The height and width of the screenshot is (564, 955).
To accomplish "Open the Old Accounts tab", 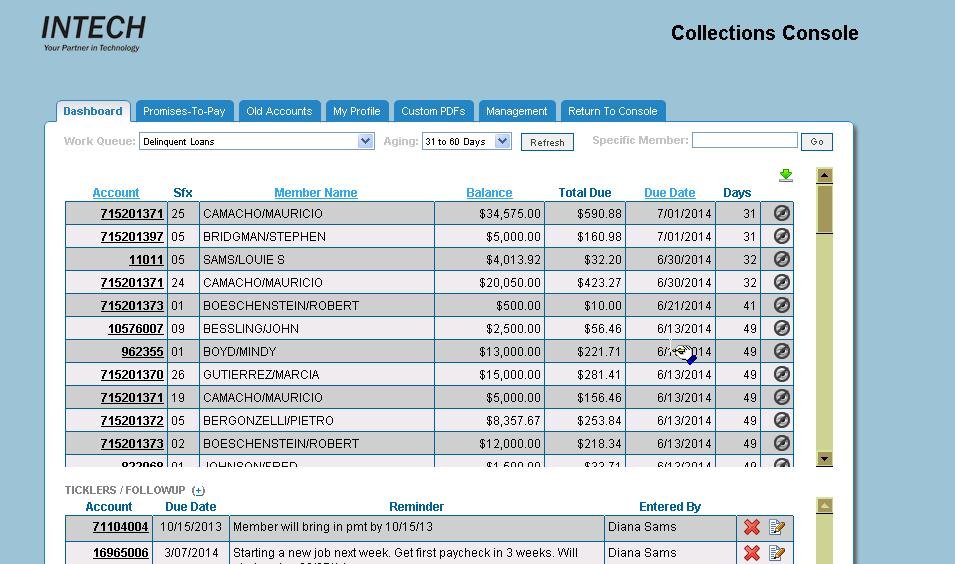I will click(279, 111).
